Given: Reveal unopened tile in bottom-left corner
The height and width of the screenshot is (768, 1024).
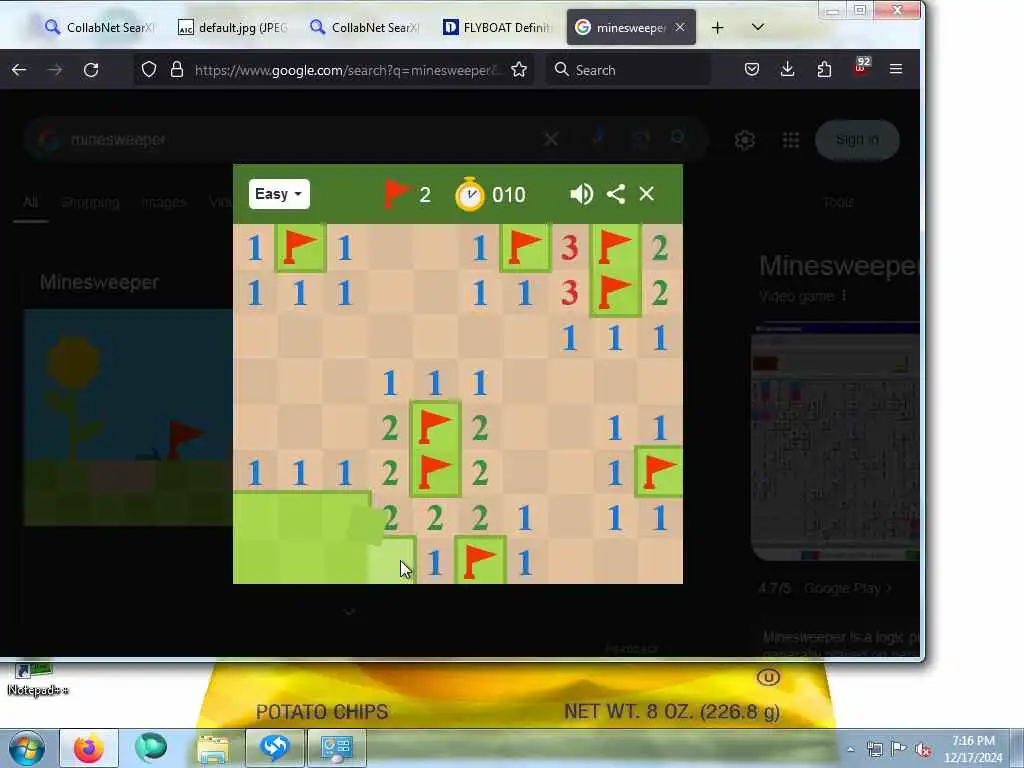Looking at the screenshot, I should (x=255, y=562).
